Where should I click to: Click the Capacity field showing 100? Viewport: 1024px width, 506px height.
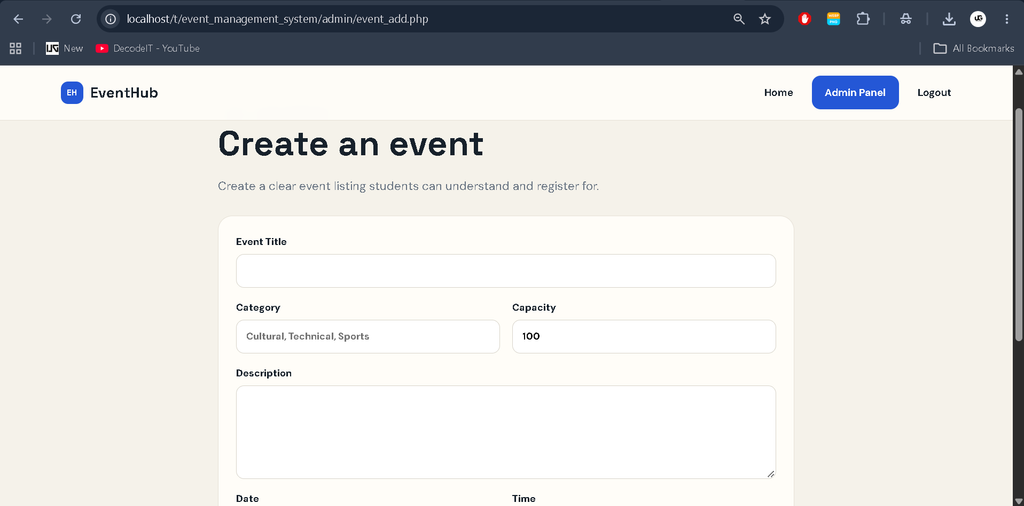644,336
